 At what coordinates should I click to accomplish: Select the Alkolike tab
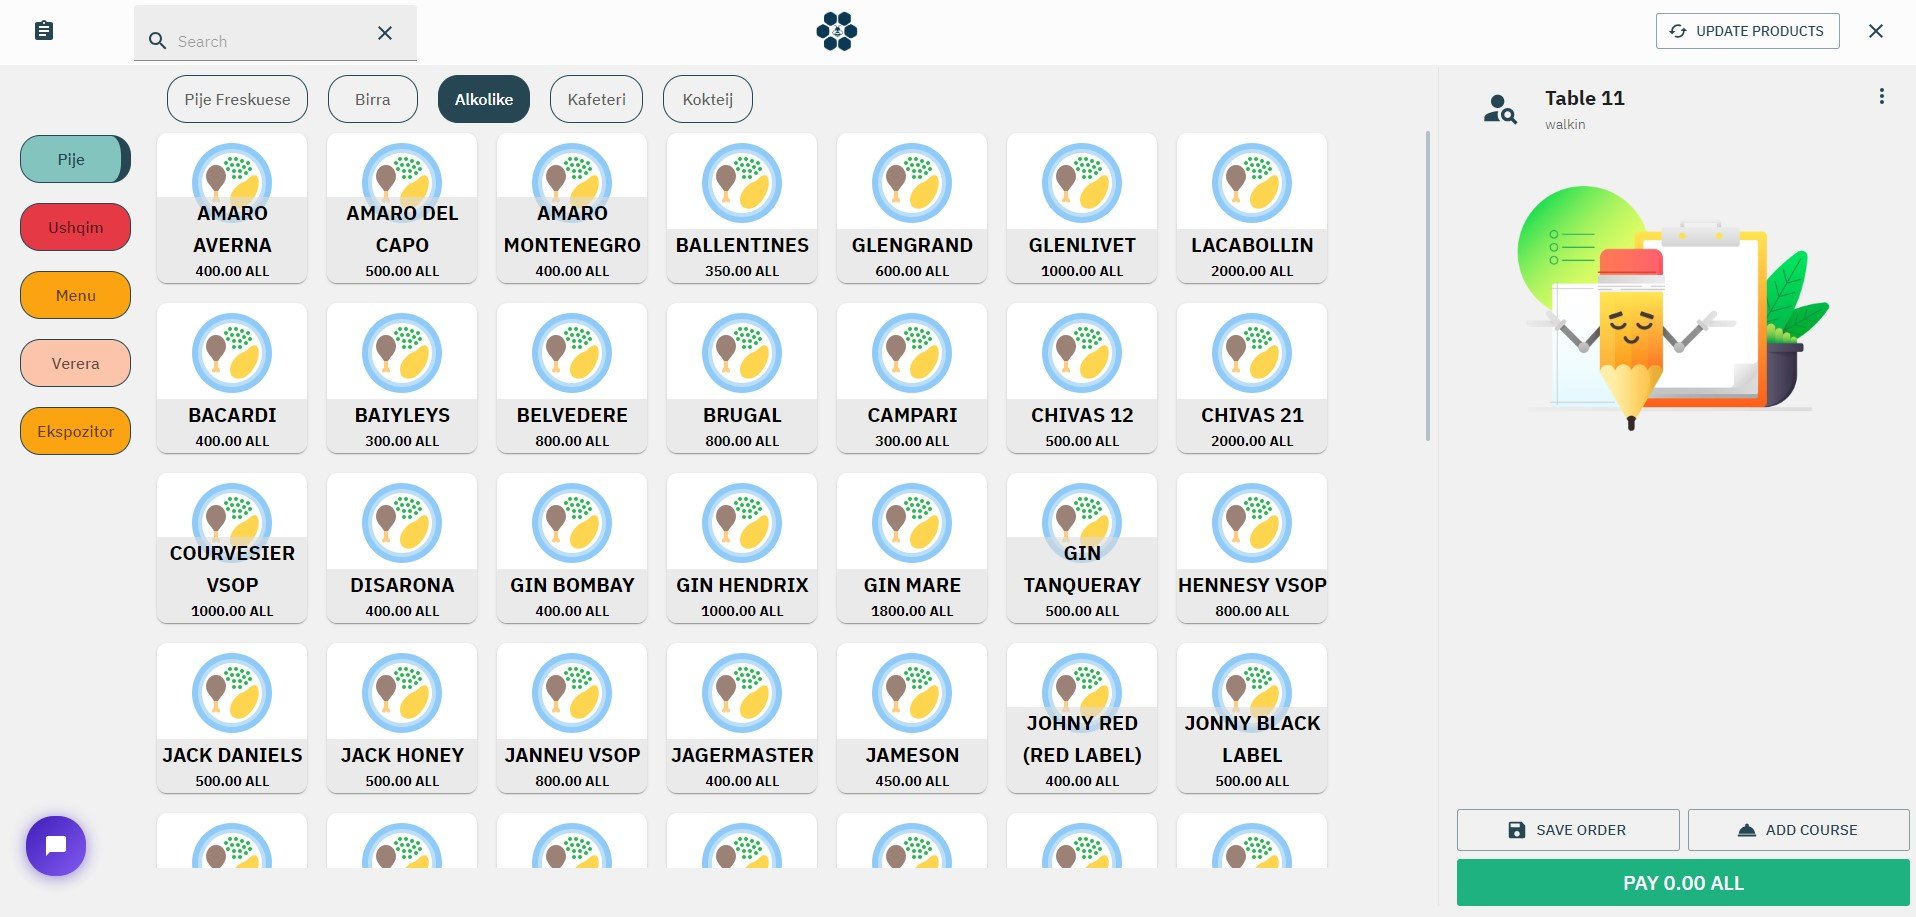484,99
